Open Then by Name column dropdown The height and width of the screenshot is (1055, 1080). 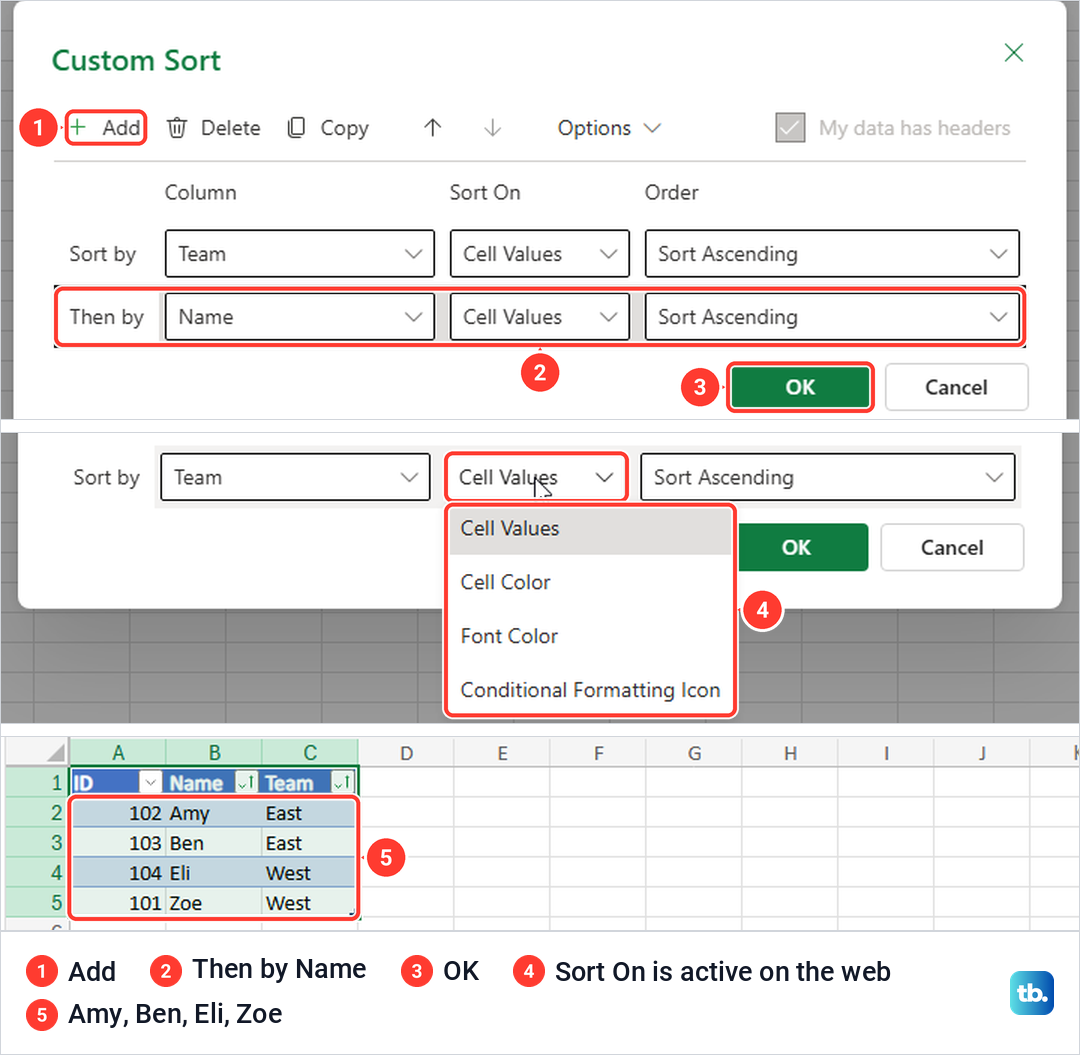point(300,317)
